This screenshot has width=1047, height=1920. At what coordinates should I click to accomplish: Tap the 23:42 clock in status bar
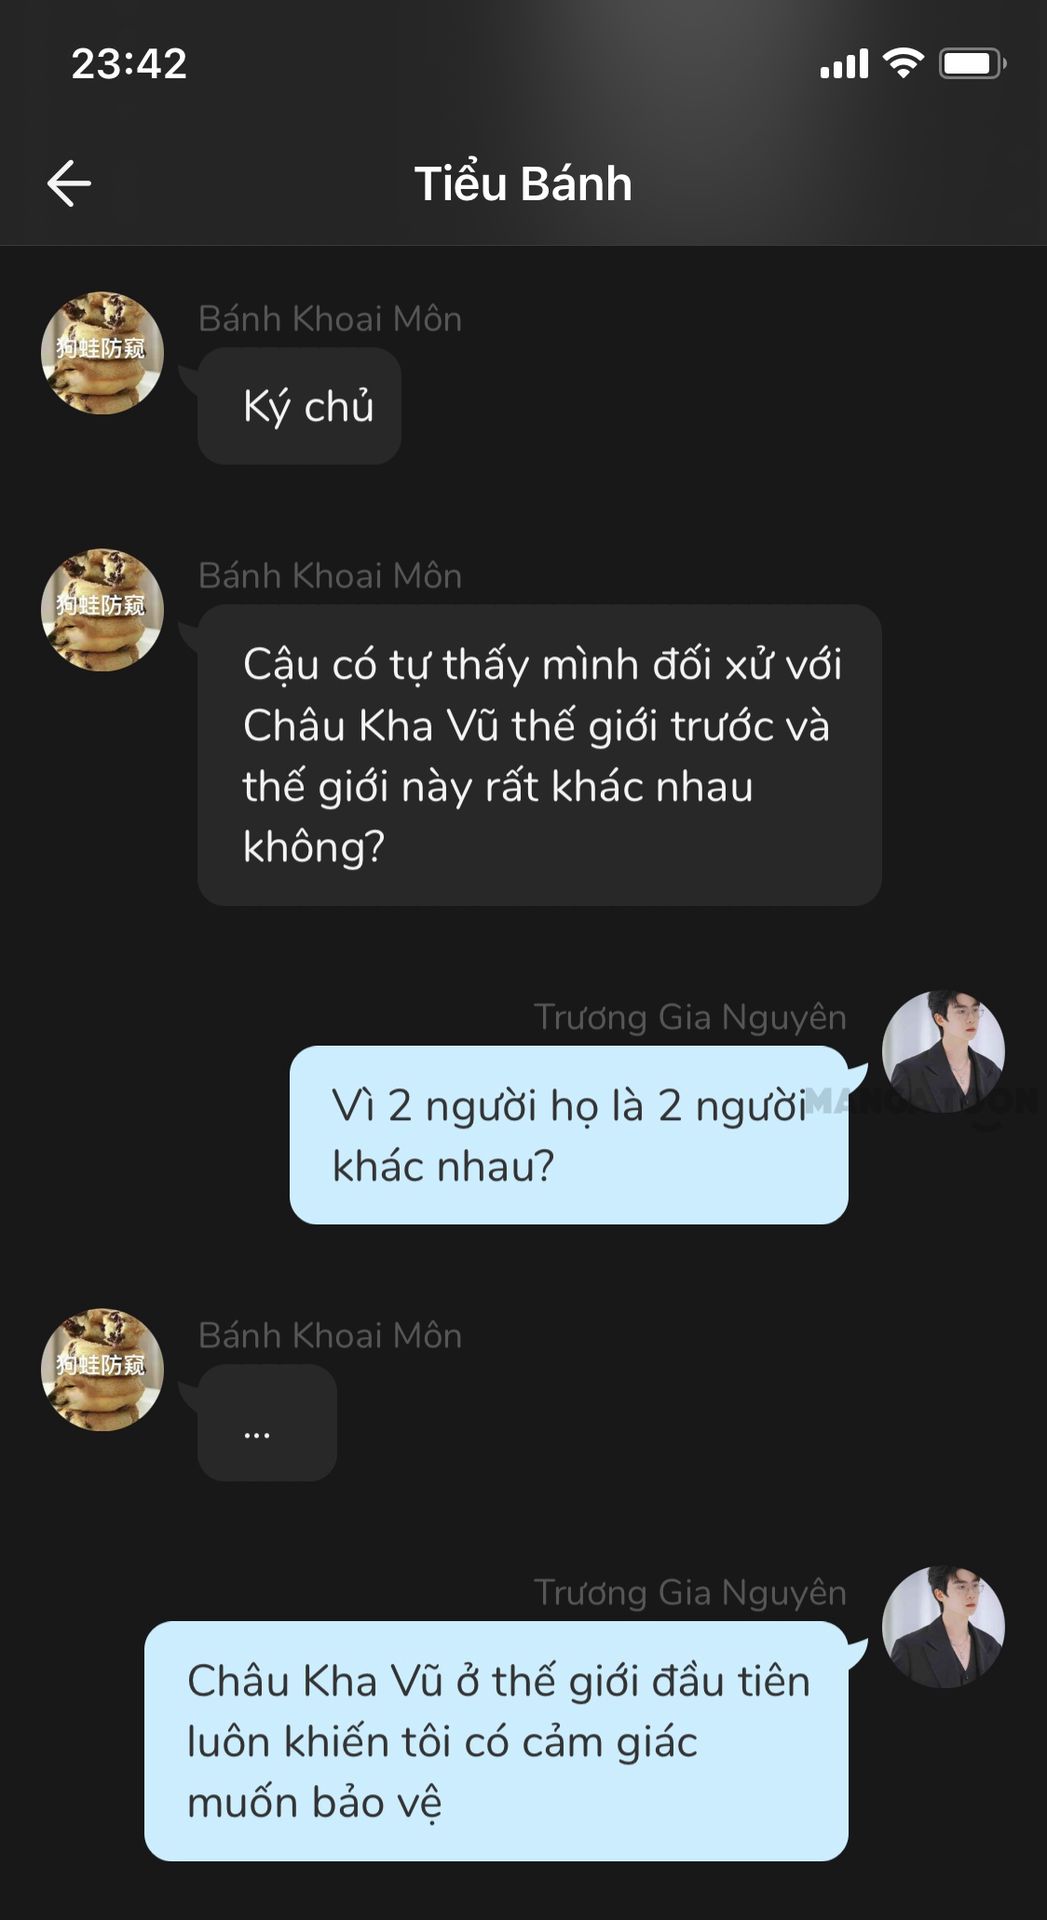tap(129, 64)
